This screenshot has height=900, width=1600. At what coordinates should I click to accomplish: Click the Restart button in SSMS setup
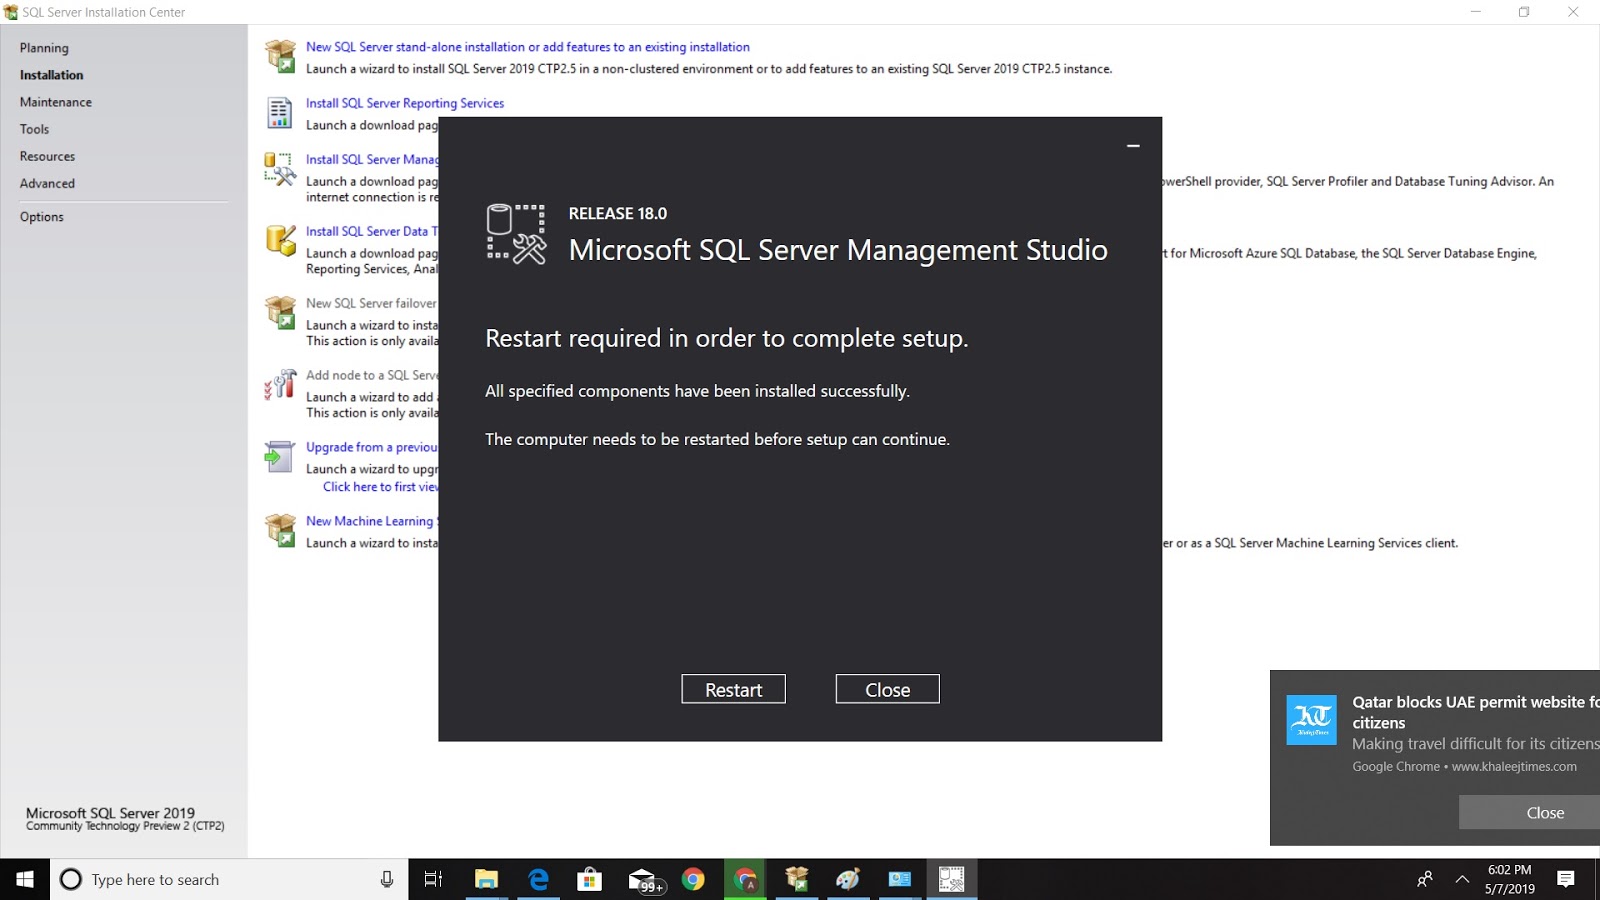coord(733,689)
